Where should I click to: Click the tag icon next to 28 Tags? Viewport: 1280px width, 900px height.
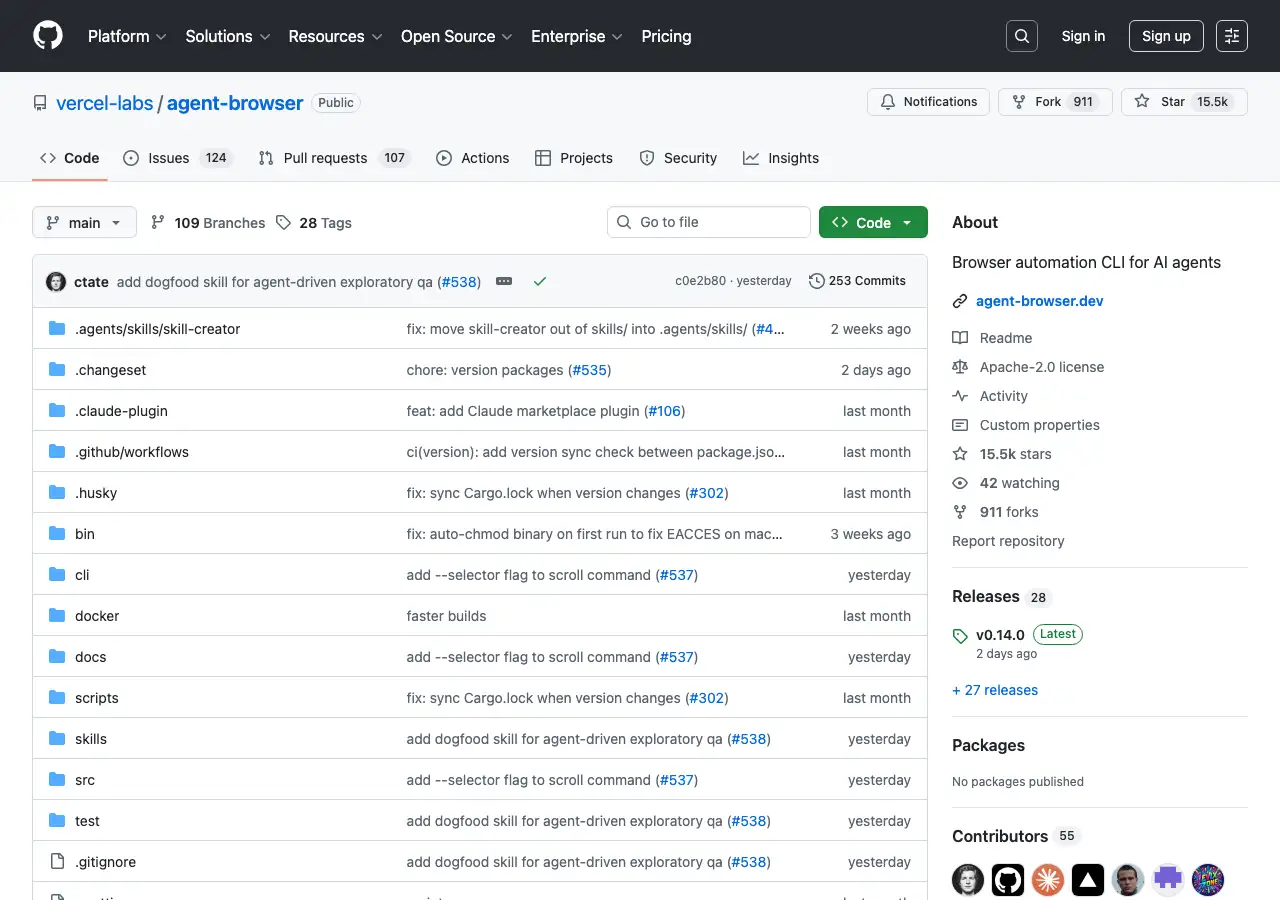[x=283, y=222]
